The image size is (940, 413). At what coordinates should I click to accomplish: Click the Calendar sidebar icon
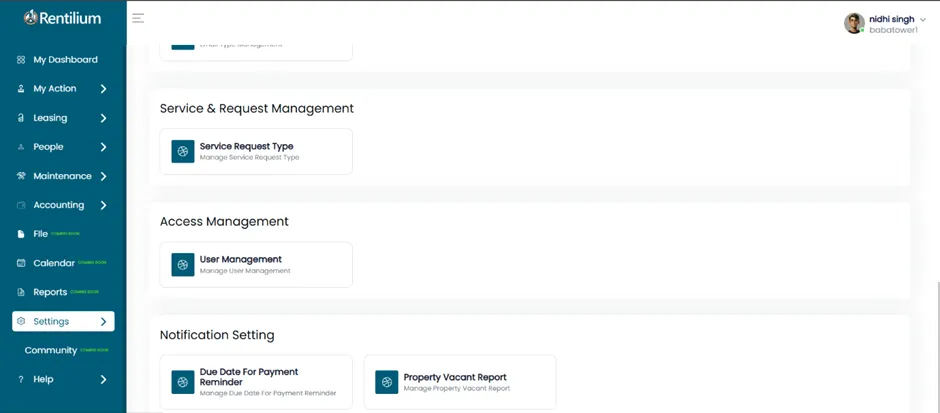pos(21,263)
